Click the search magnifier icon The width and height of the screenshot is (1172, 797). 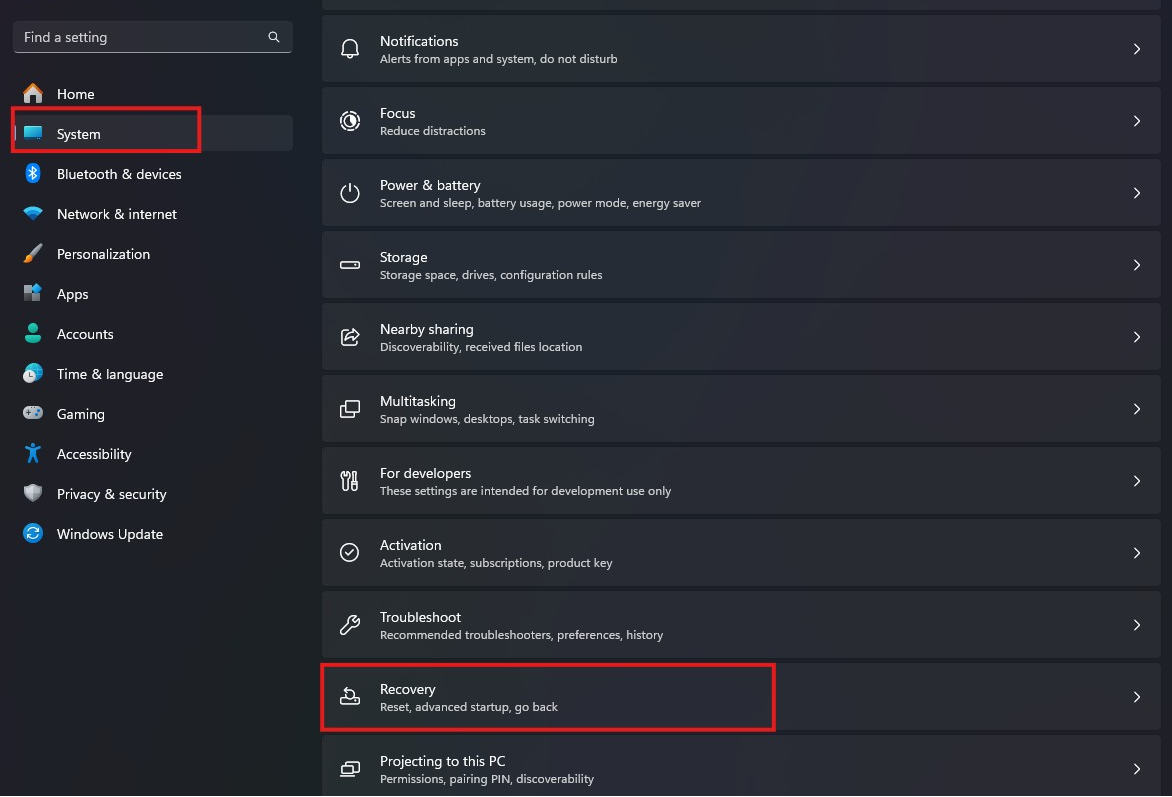pyautogui.click(x=274, y=37)
